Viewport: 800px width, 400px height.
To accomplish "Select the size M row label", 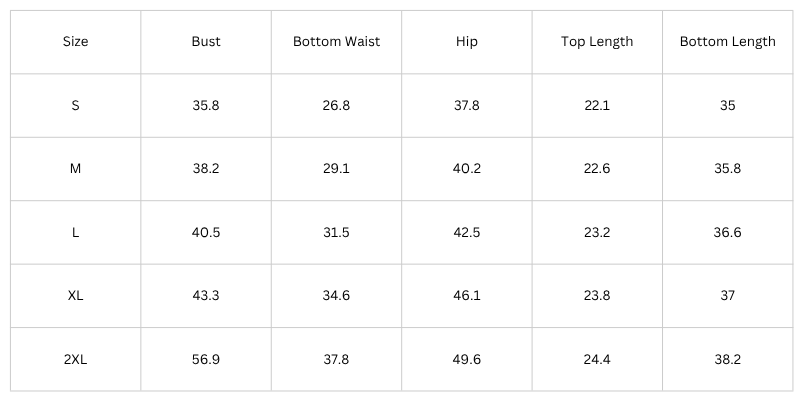I will click(76, 168).
